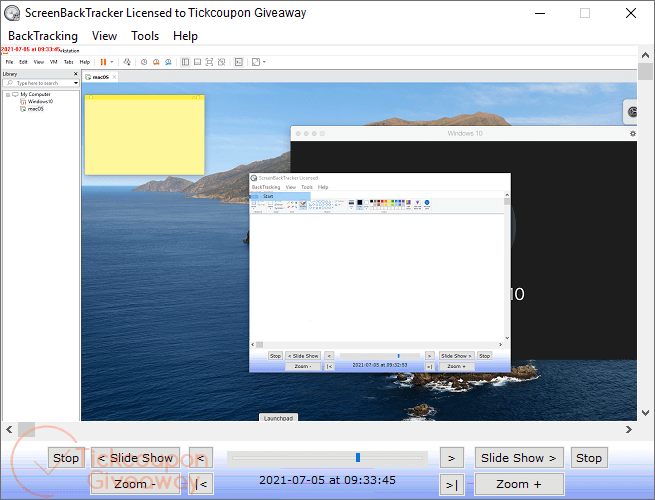
Task: Select the Windows10 VM in the library tree
Action: pyautogui.click(x=40, y=102)
